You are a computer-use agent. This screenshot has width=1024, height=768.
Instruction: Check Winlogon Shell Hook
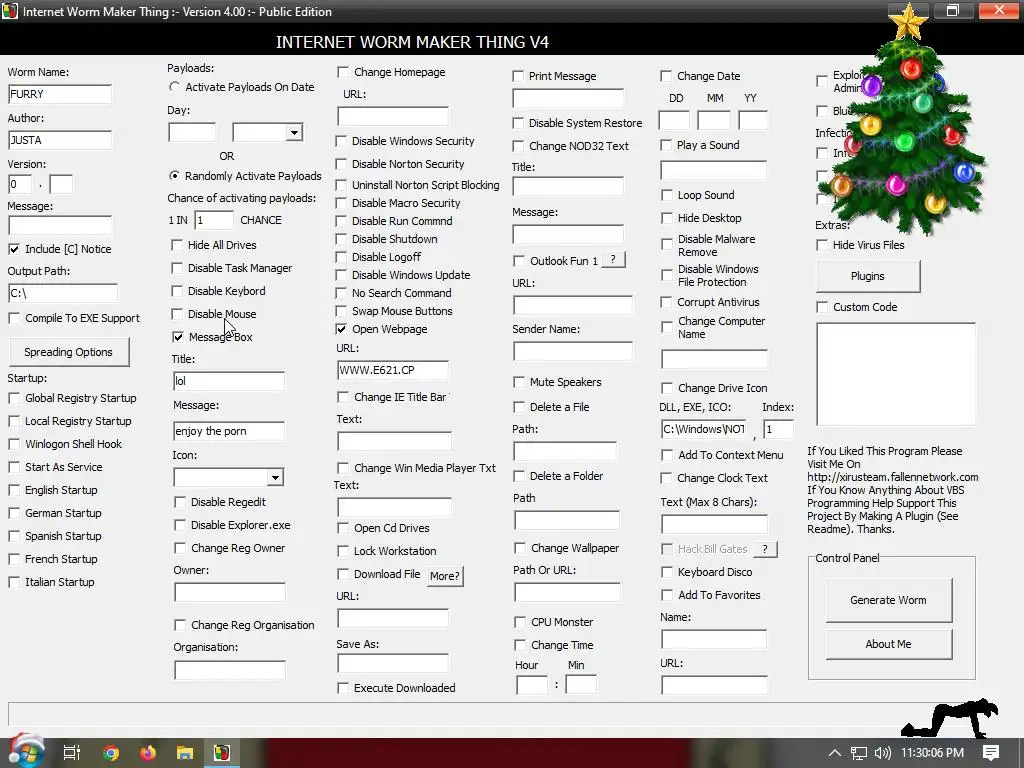pos(14,444)
